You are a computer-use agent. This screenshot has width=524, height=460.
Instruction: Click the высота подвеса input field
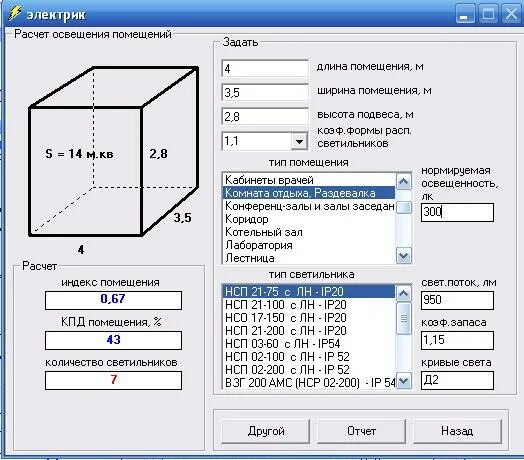(x=265, y=116)
